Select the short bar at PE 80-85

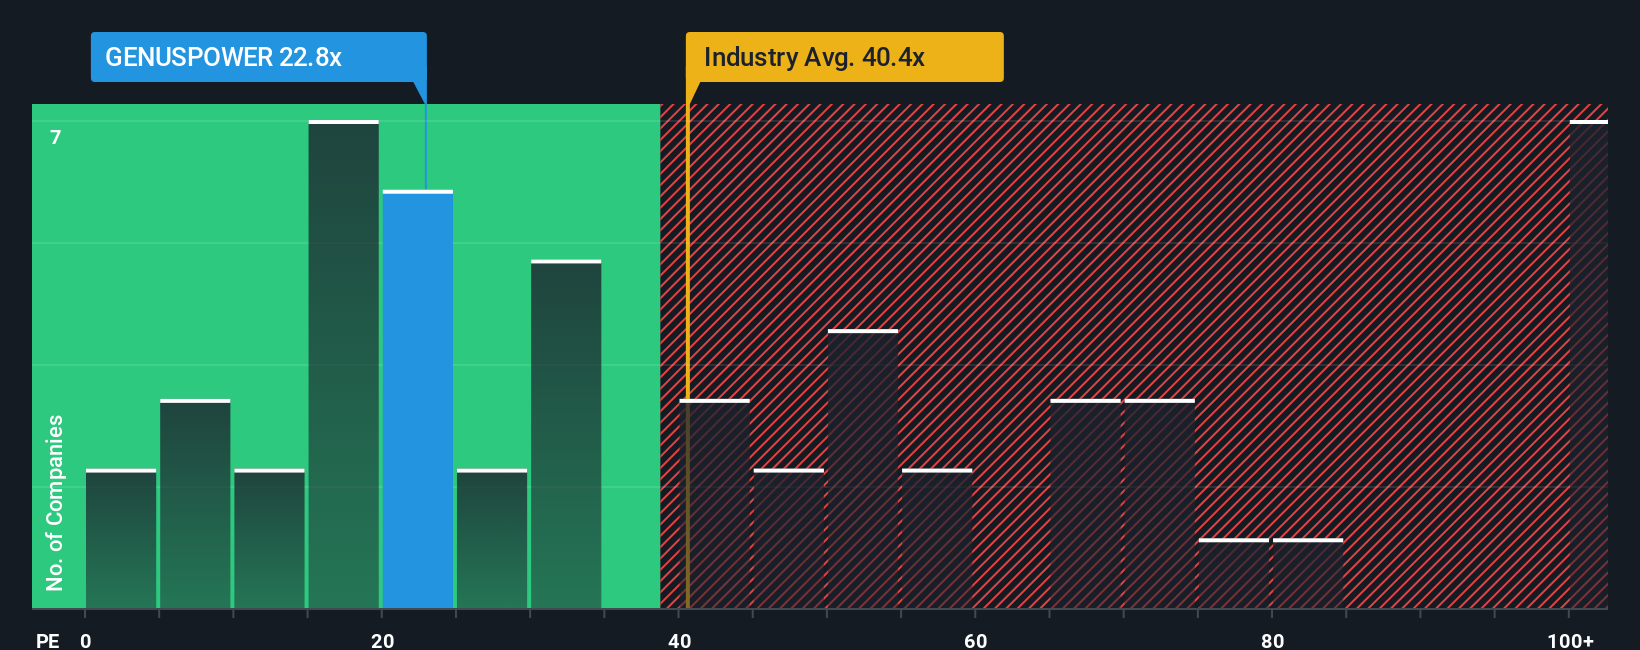1308,573
